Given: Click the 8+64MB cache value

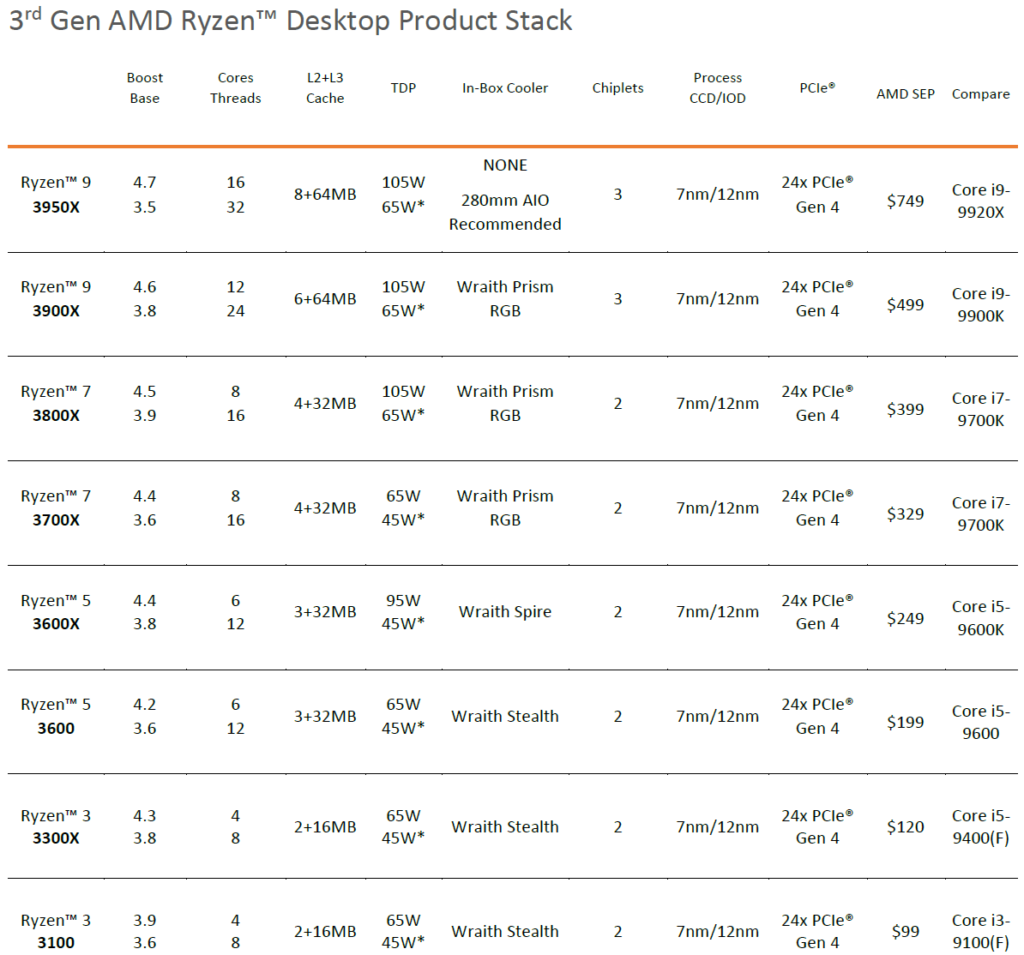Looking at the screenshot, I should tap(325, 195).
